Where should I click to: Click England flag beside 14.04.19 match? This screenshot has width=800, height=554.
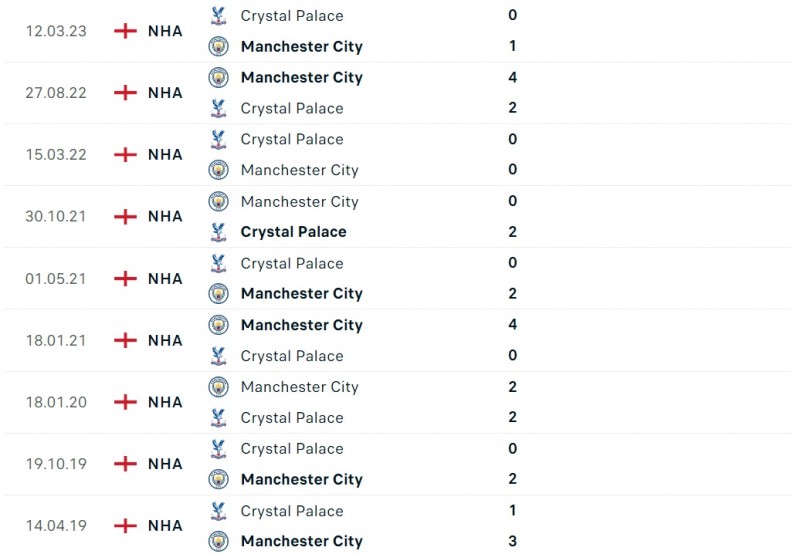point(125,525)
